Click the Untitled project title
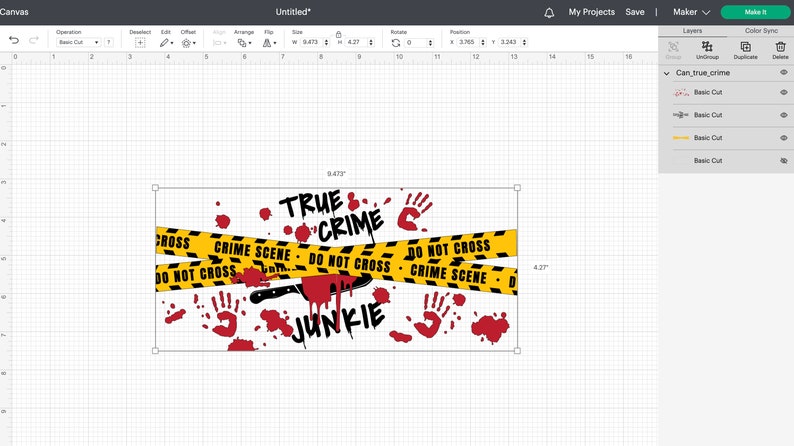The height and width of the screenshot is (446, 794). 293,12
